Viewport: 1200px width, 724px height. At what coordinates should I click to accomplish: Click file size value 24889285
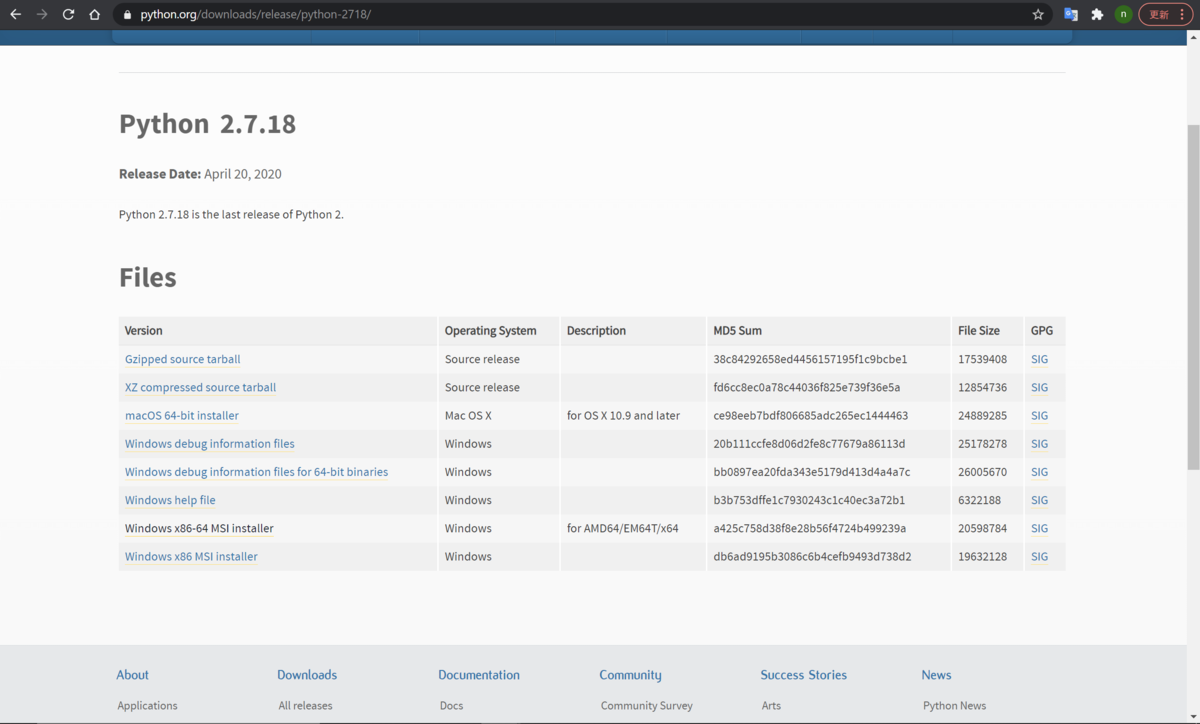point(982,415)
